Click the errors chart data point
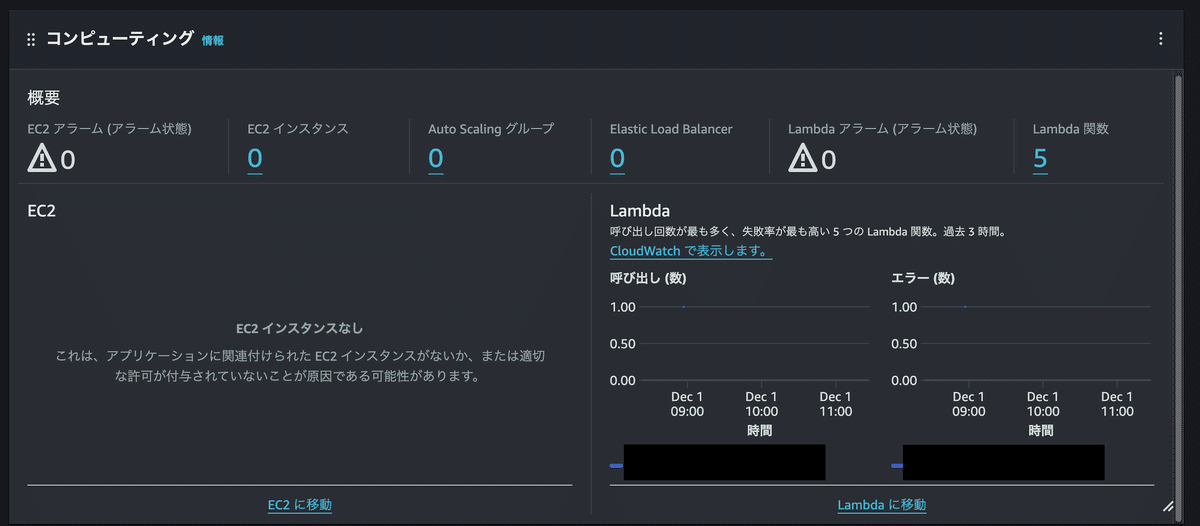The height and width of the screenshot is (526, 1200). click(965, 307)
